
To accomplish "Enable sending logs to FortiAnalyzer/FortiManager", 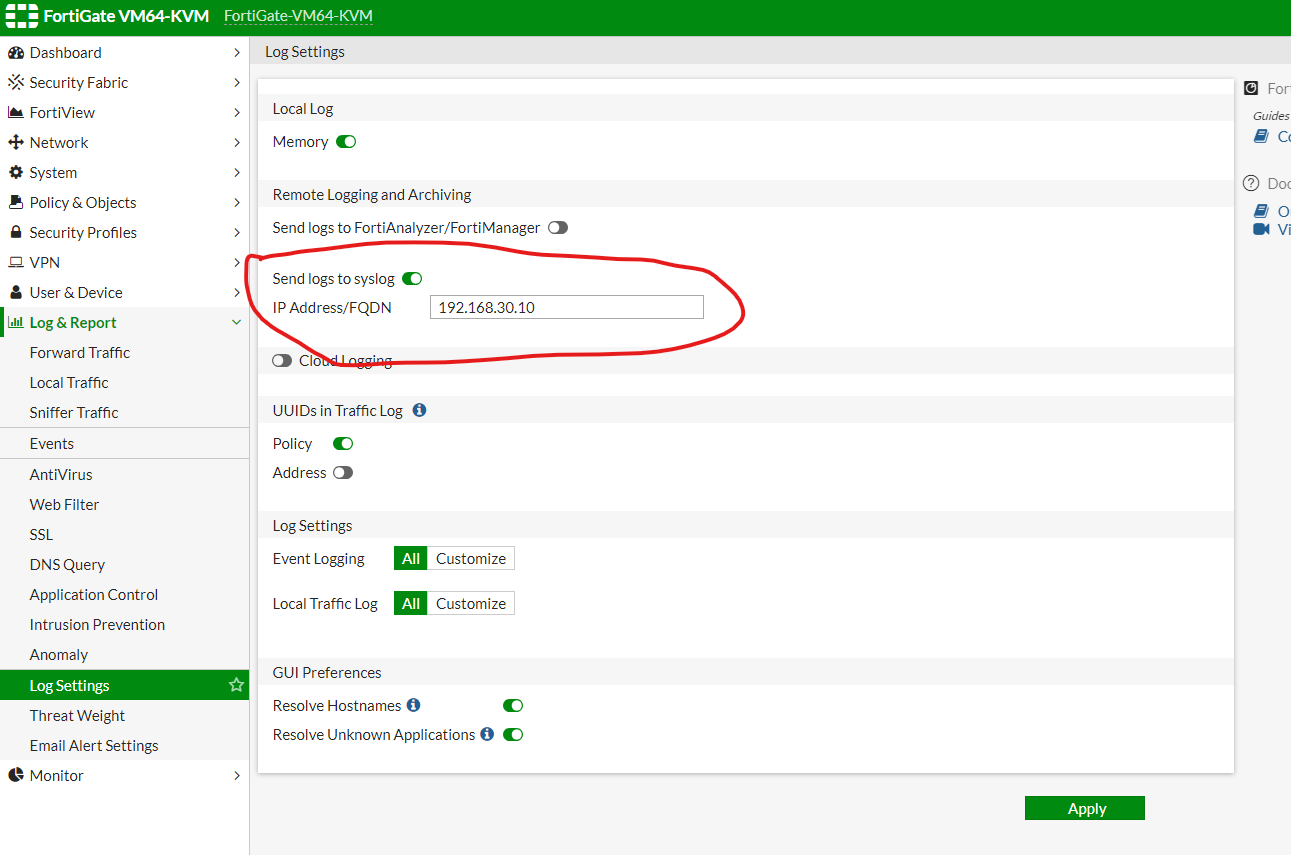I will click(557, 227).
